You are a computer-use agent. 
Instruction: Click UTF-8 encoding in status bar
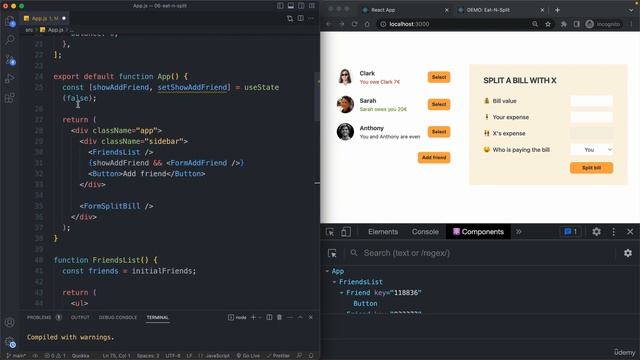173,356
